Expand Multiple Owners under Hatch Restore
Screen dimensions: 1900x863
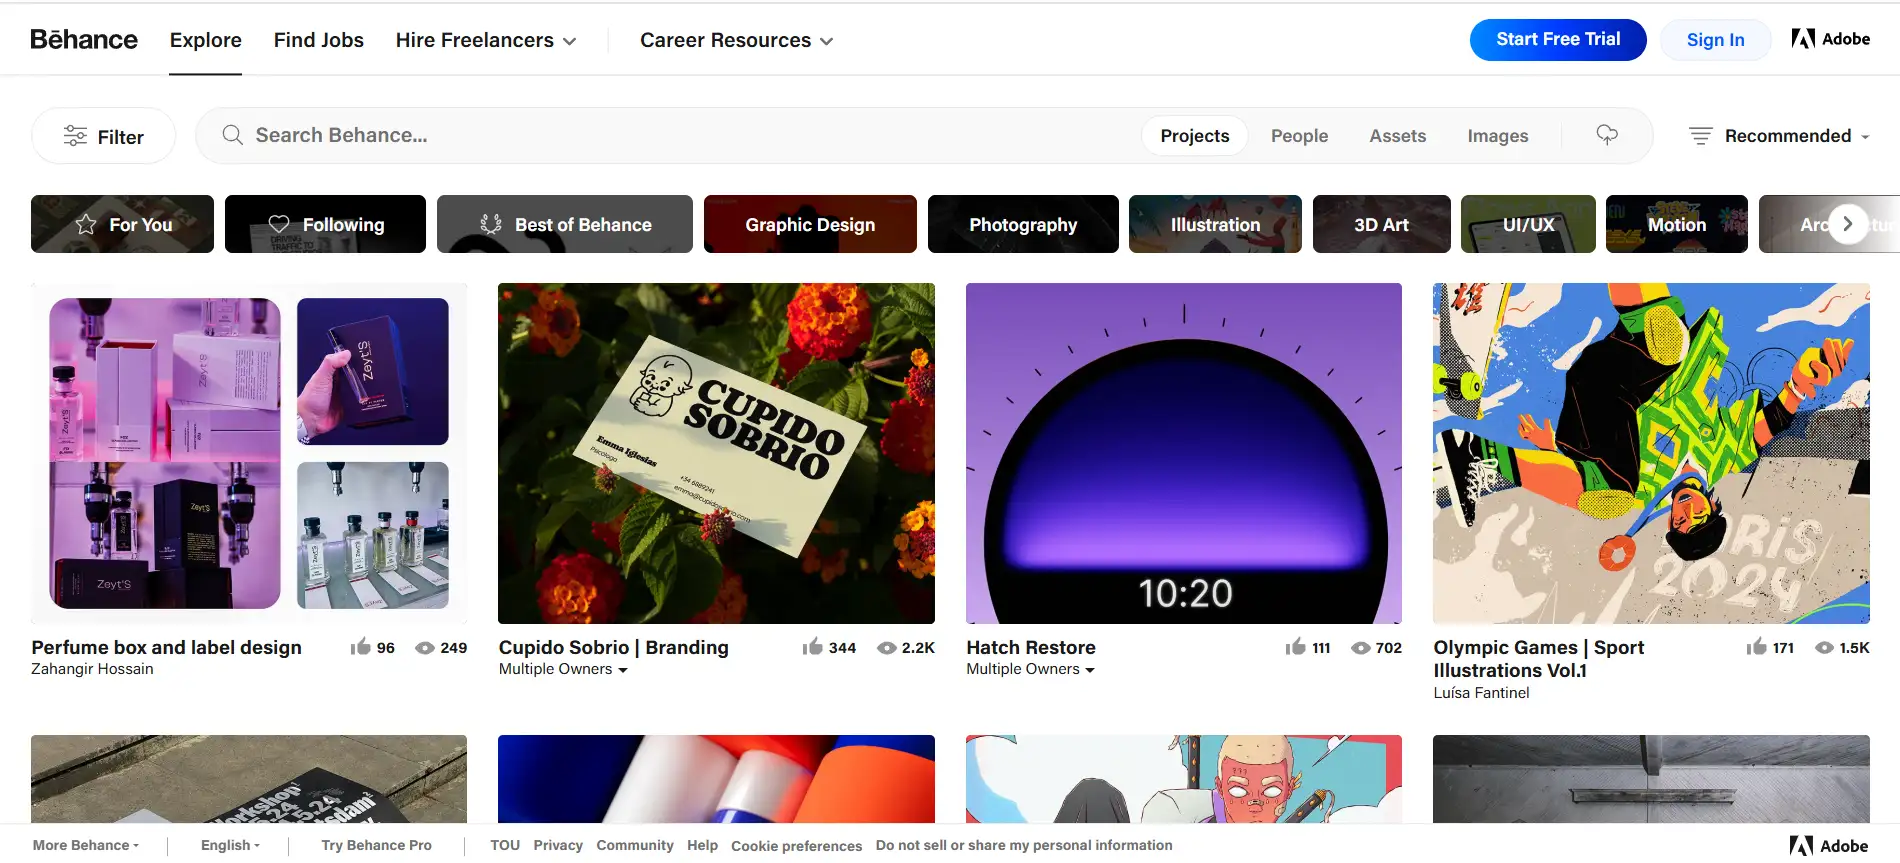pyautogui.click(x=1030, y=669)
